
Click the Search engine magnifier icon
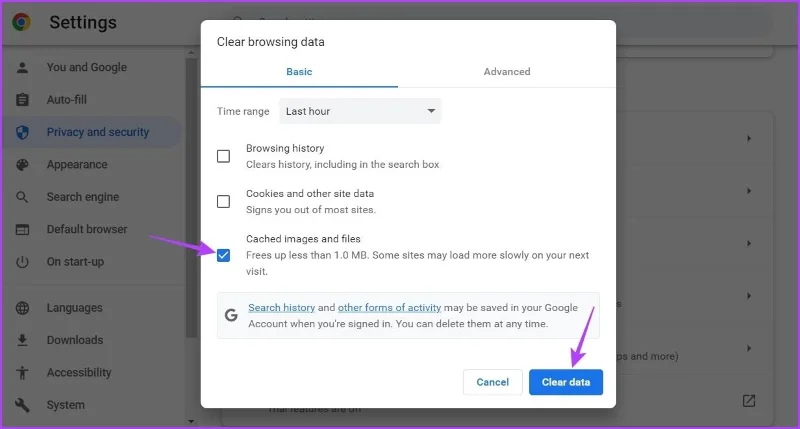point(22,197)
